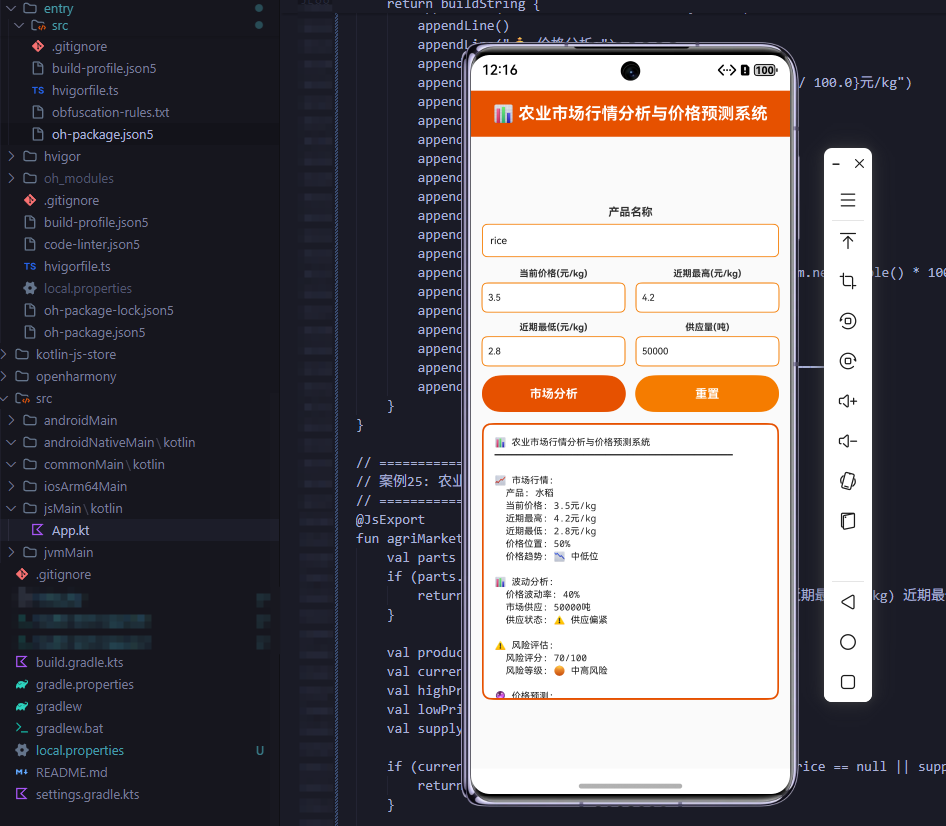Collapse the entry folder
This screenshot has height=826, width=946.
tap(11, 8)
